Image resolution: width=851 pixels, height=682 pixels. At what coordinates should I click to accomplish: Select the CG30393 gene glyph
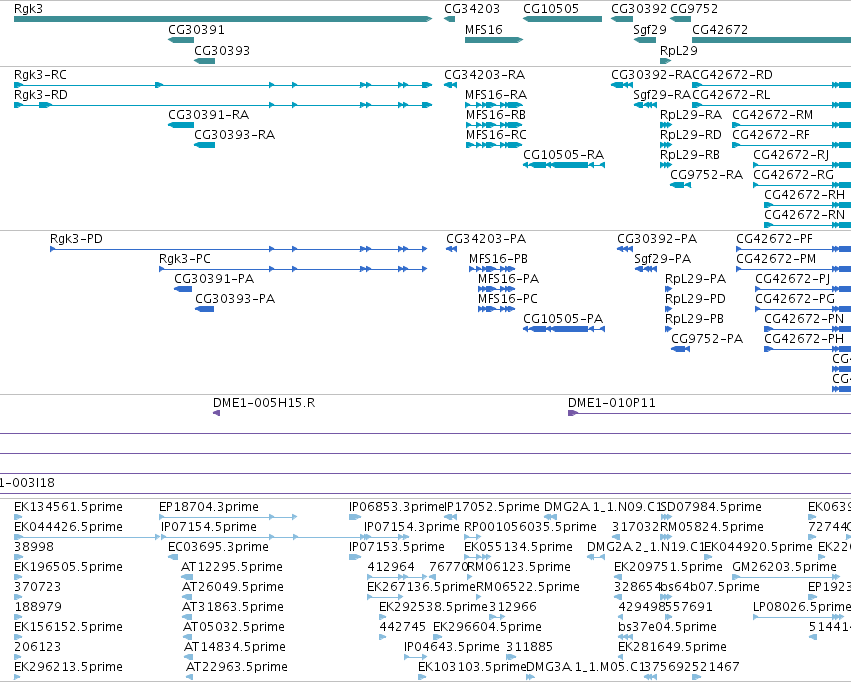pos(205,61)
